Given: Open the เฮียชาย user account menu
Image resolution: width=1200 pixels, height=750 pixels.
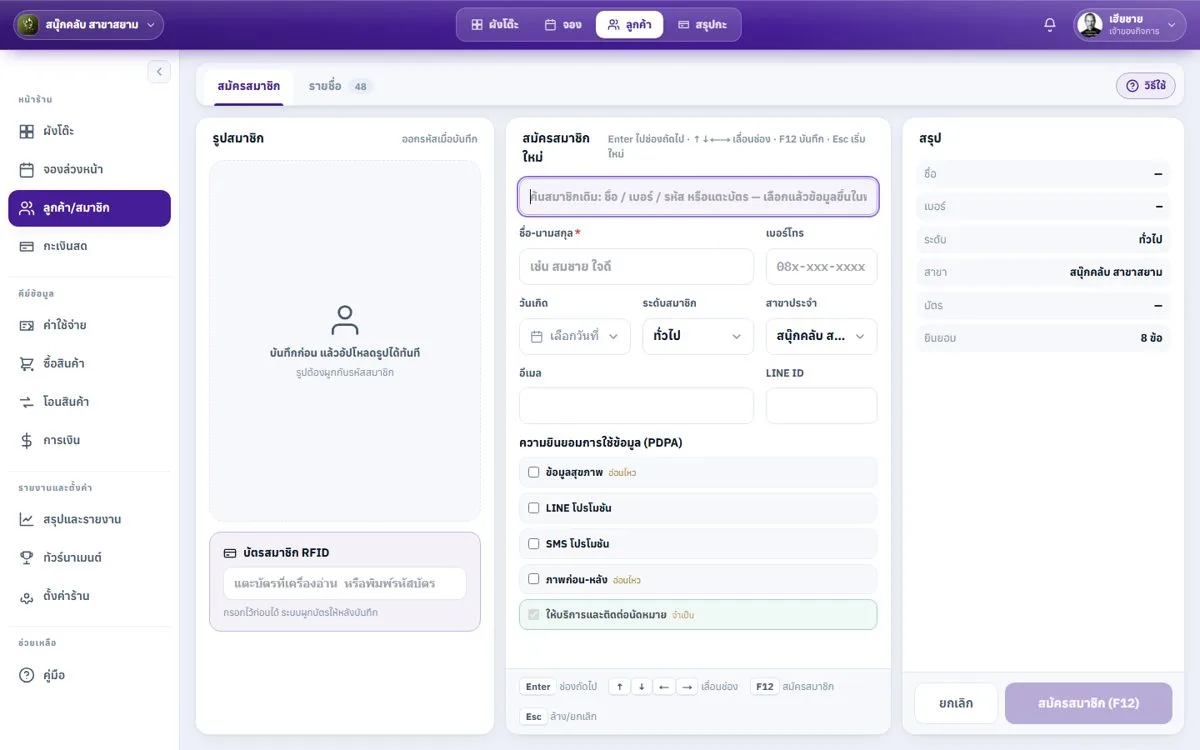Looking at the screenshot, I should 1130,25.
